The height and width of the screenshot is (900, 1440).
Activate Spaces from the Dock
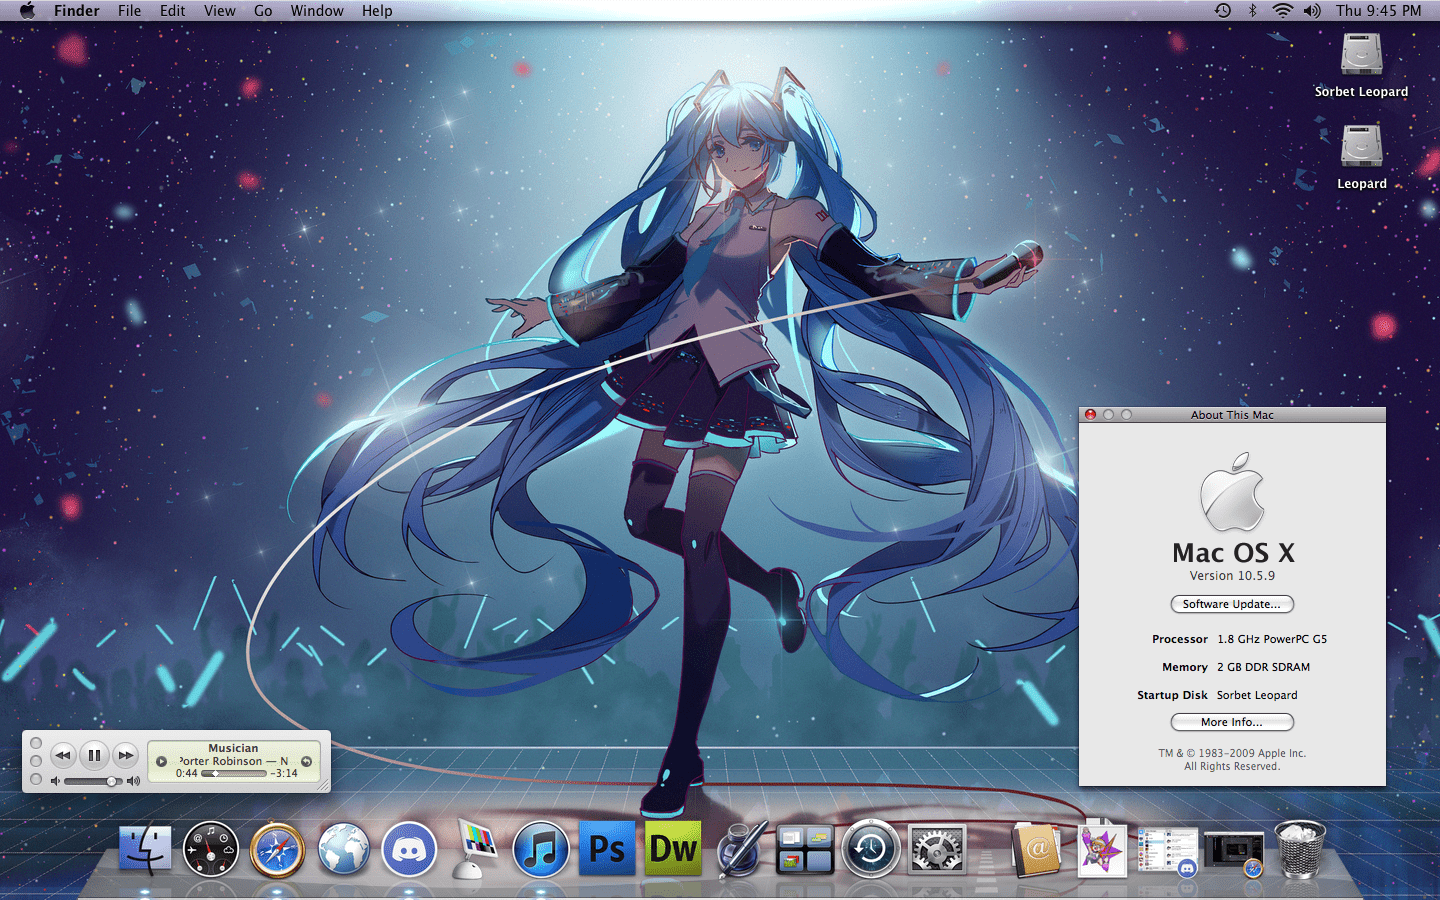pyautogui.click(x=805, y=849)
